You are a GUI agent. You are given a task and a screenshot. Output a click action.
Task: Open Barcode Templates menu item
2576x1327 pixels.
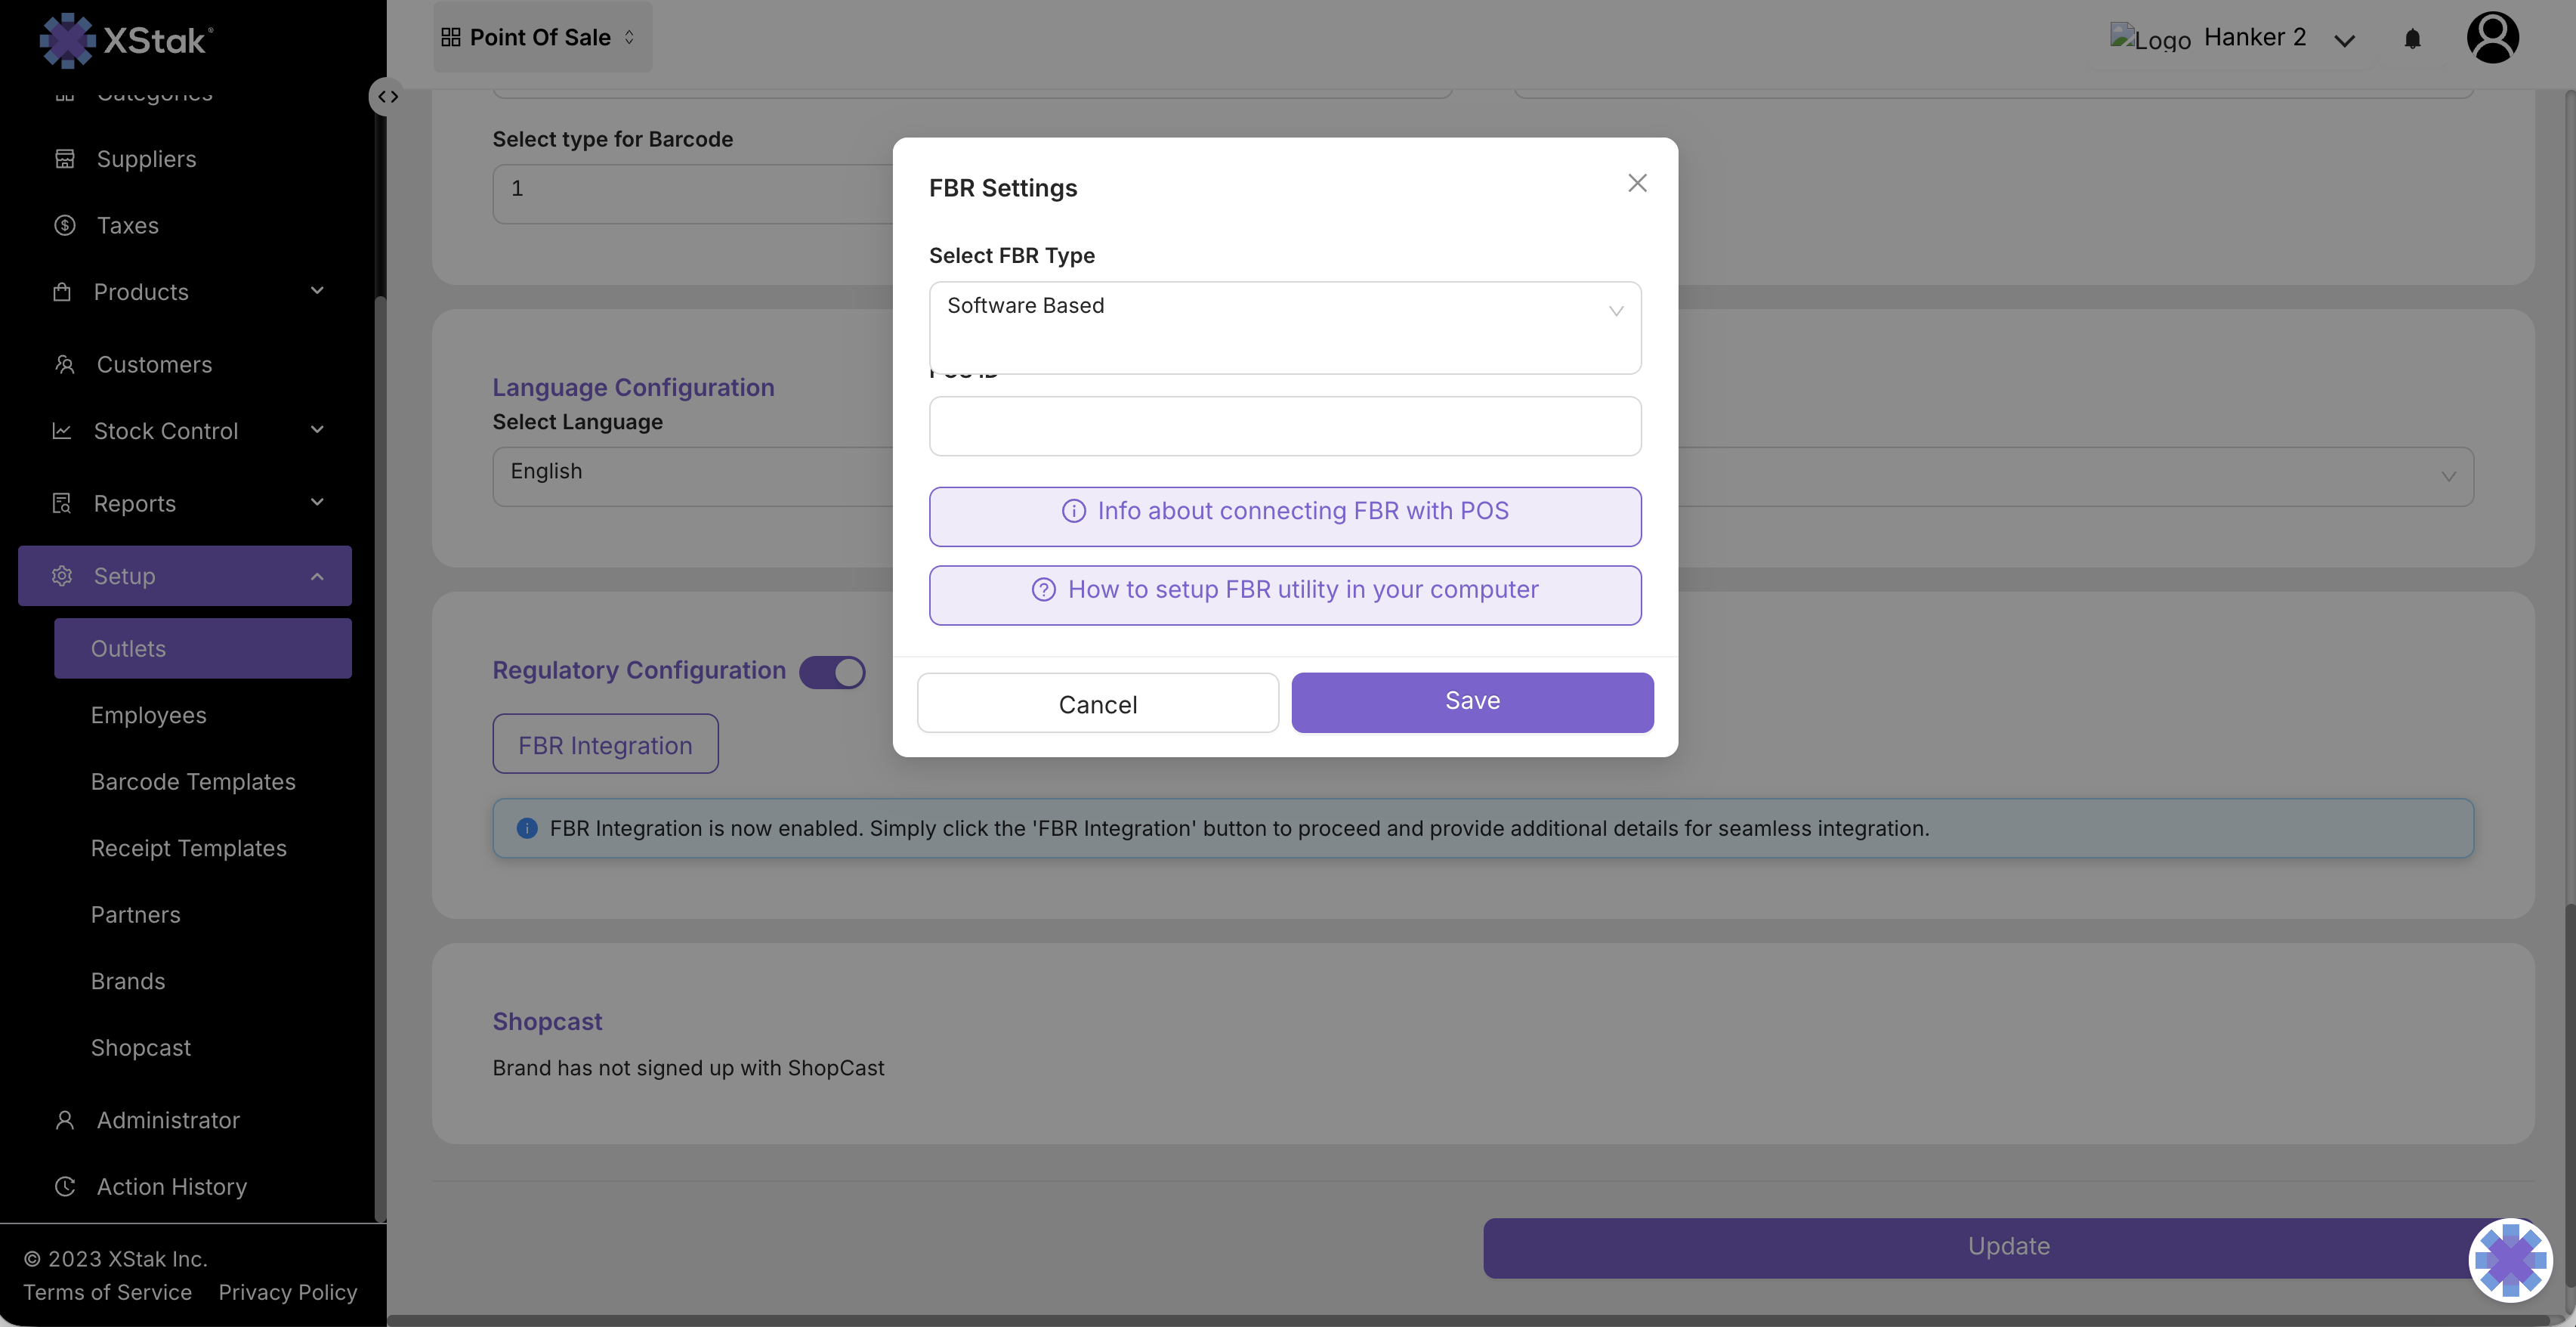193,782
